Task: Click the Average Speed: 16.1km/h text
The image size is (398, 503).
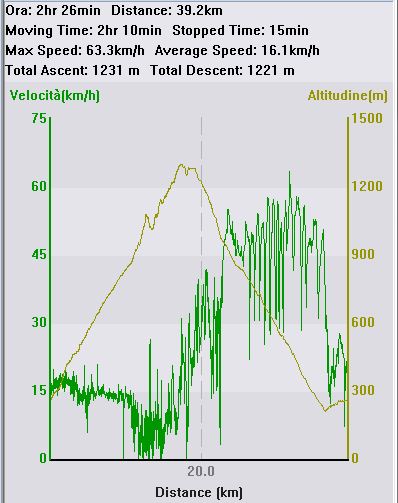Action: coord(237,51)
